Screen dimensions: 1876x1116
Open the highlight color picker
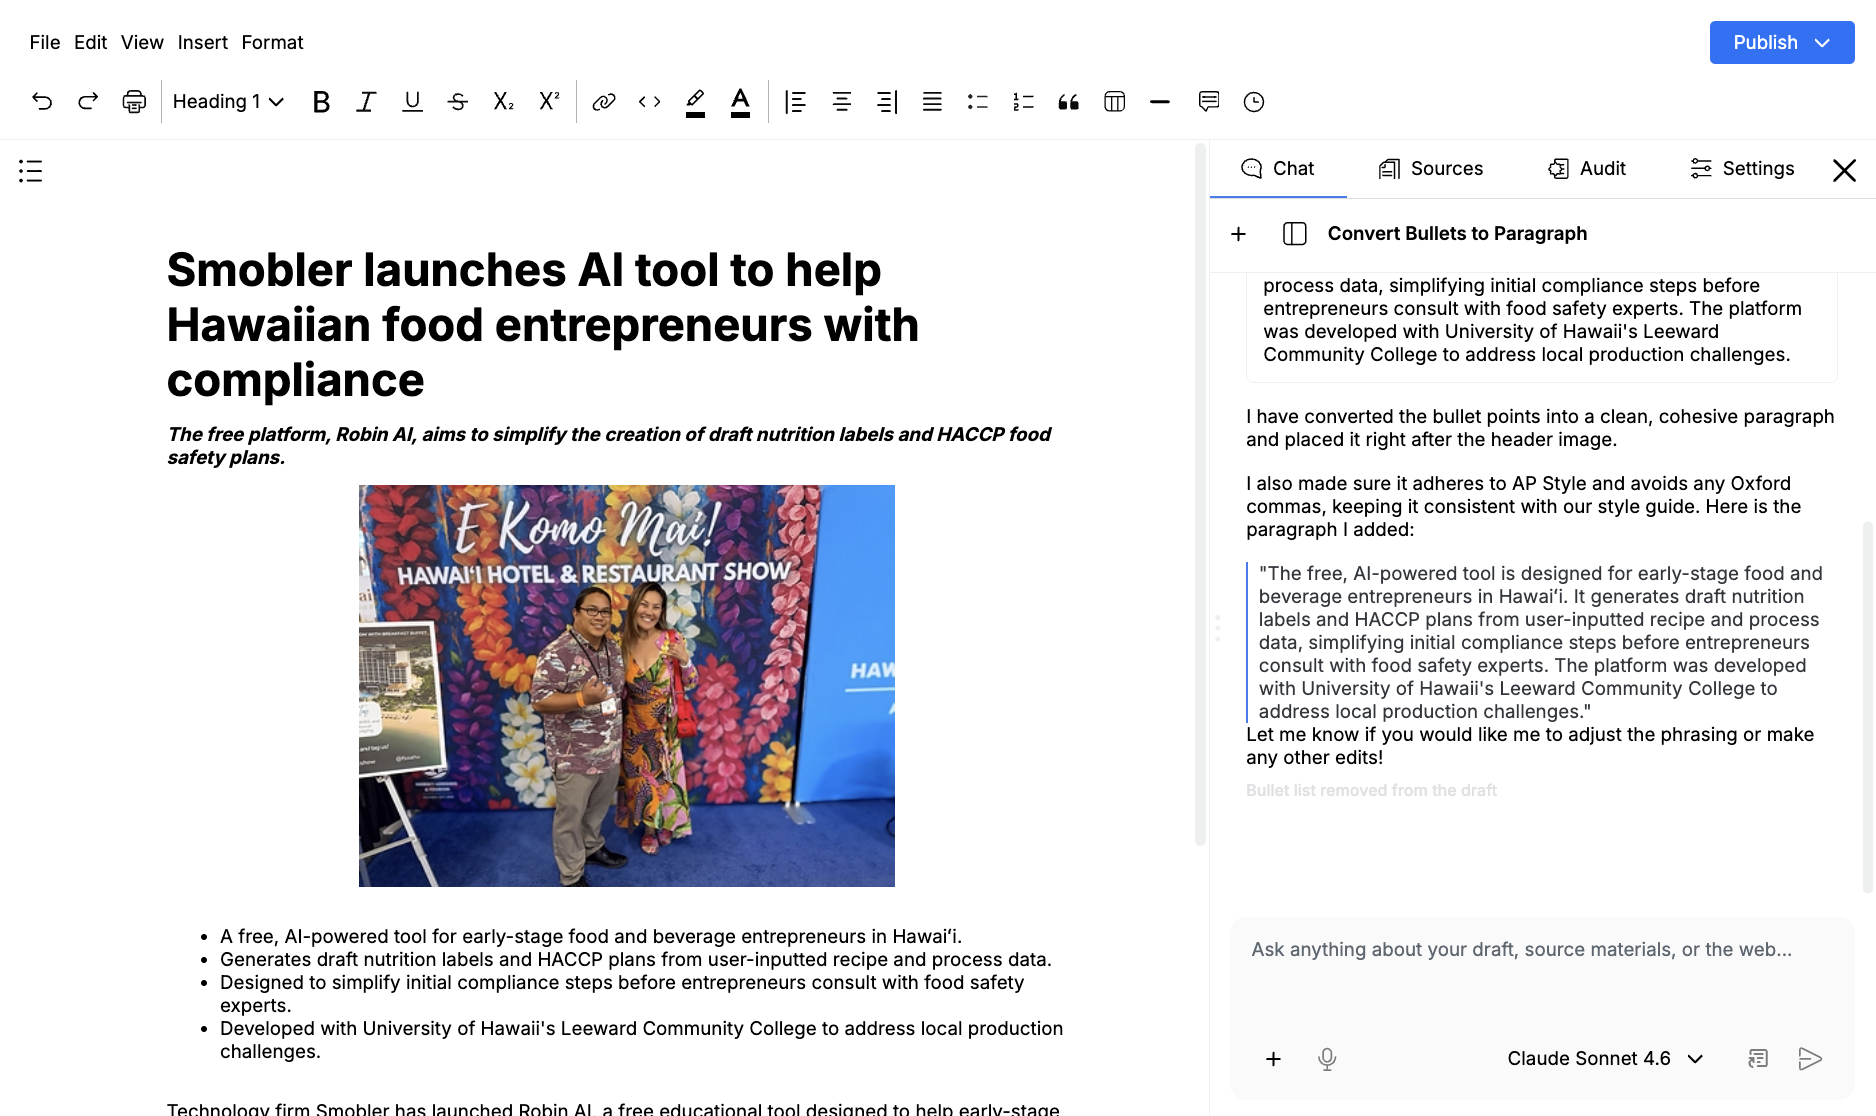[x=695, y=102]
